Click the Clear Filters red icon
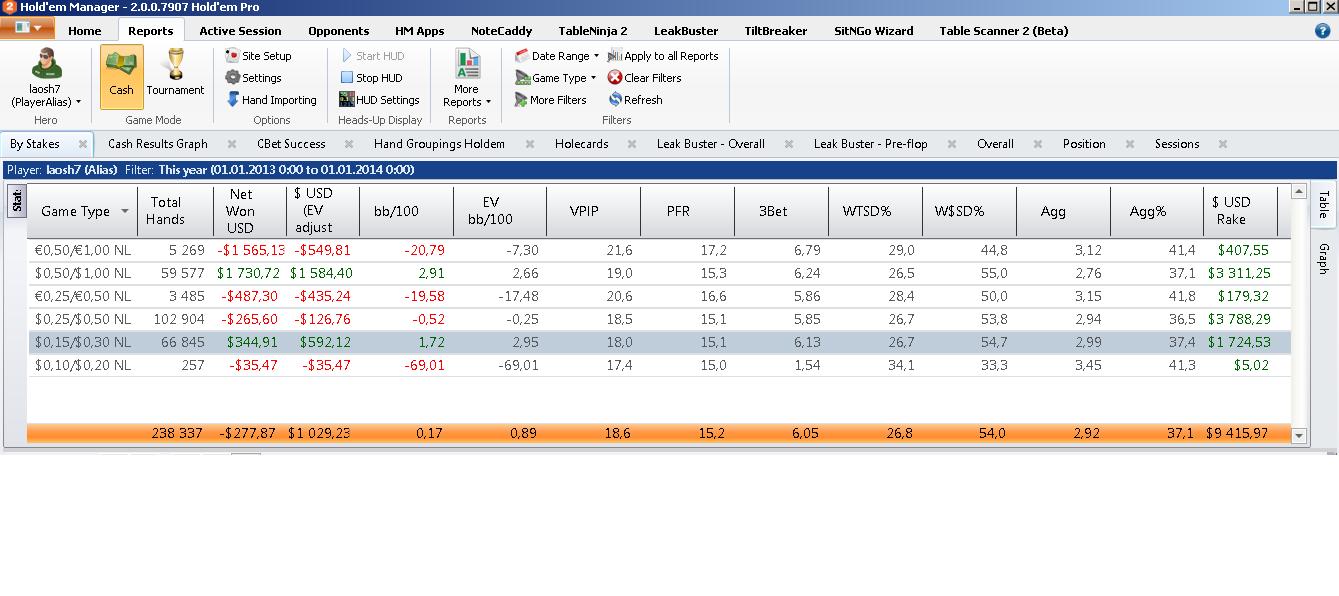Image resolution: width=1339 pixels, height=596 pixels. [x=615, y=78]
